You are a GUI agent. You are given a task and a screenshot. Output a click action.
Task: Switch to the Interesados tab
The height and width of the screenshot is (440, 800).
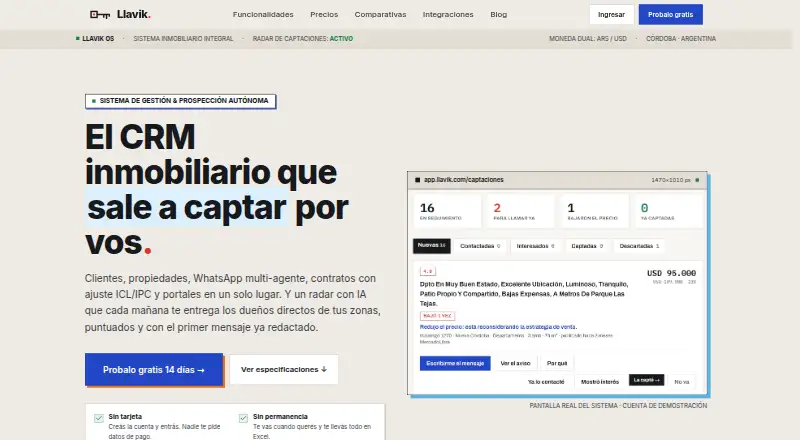pos(535,246)
